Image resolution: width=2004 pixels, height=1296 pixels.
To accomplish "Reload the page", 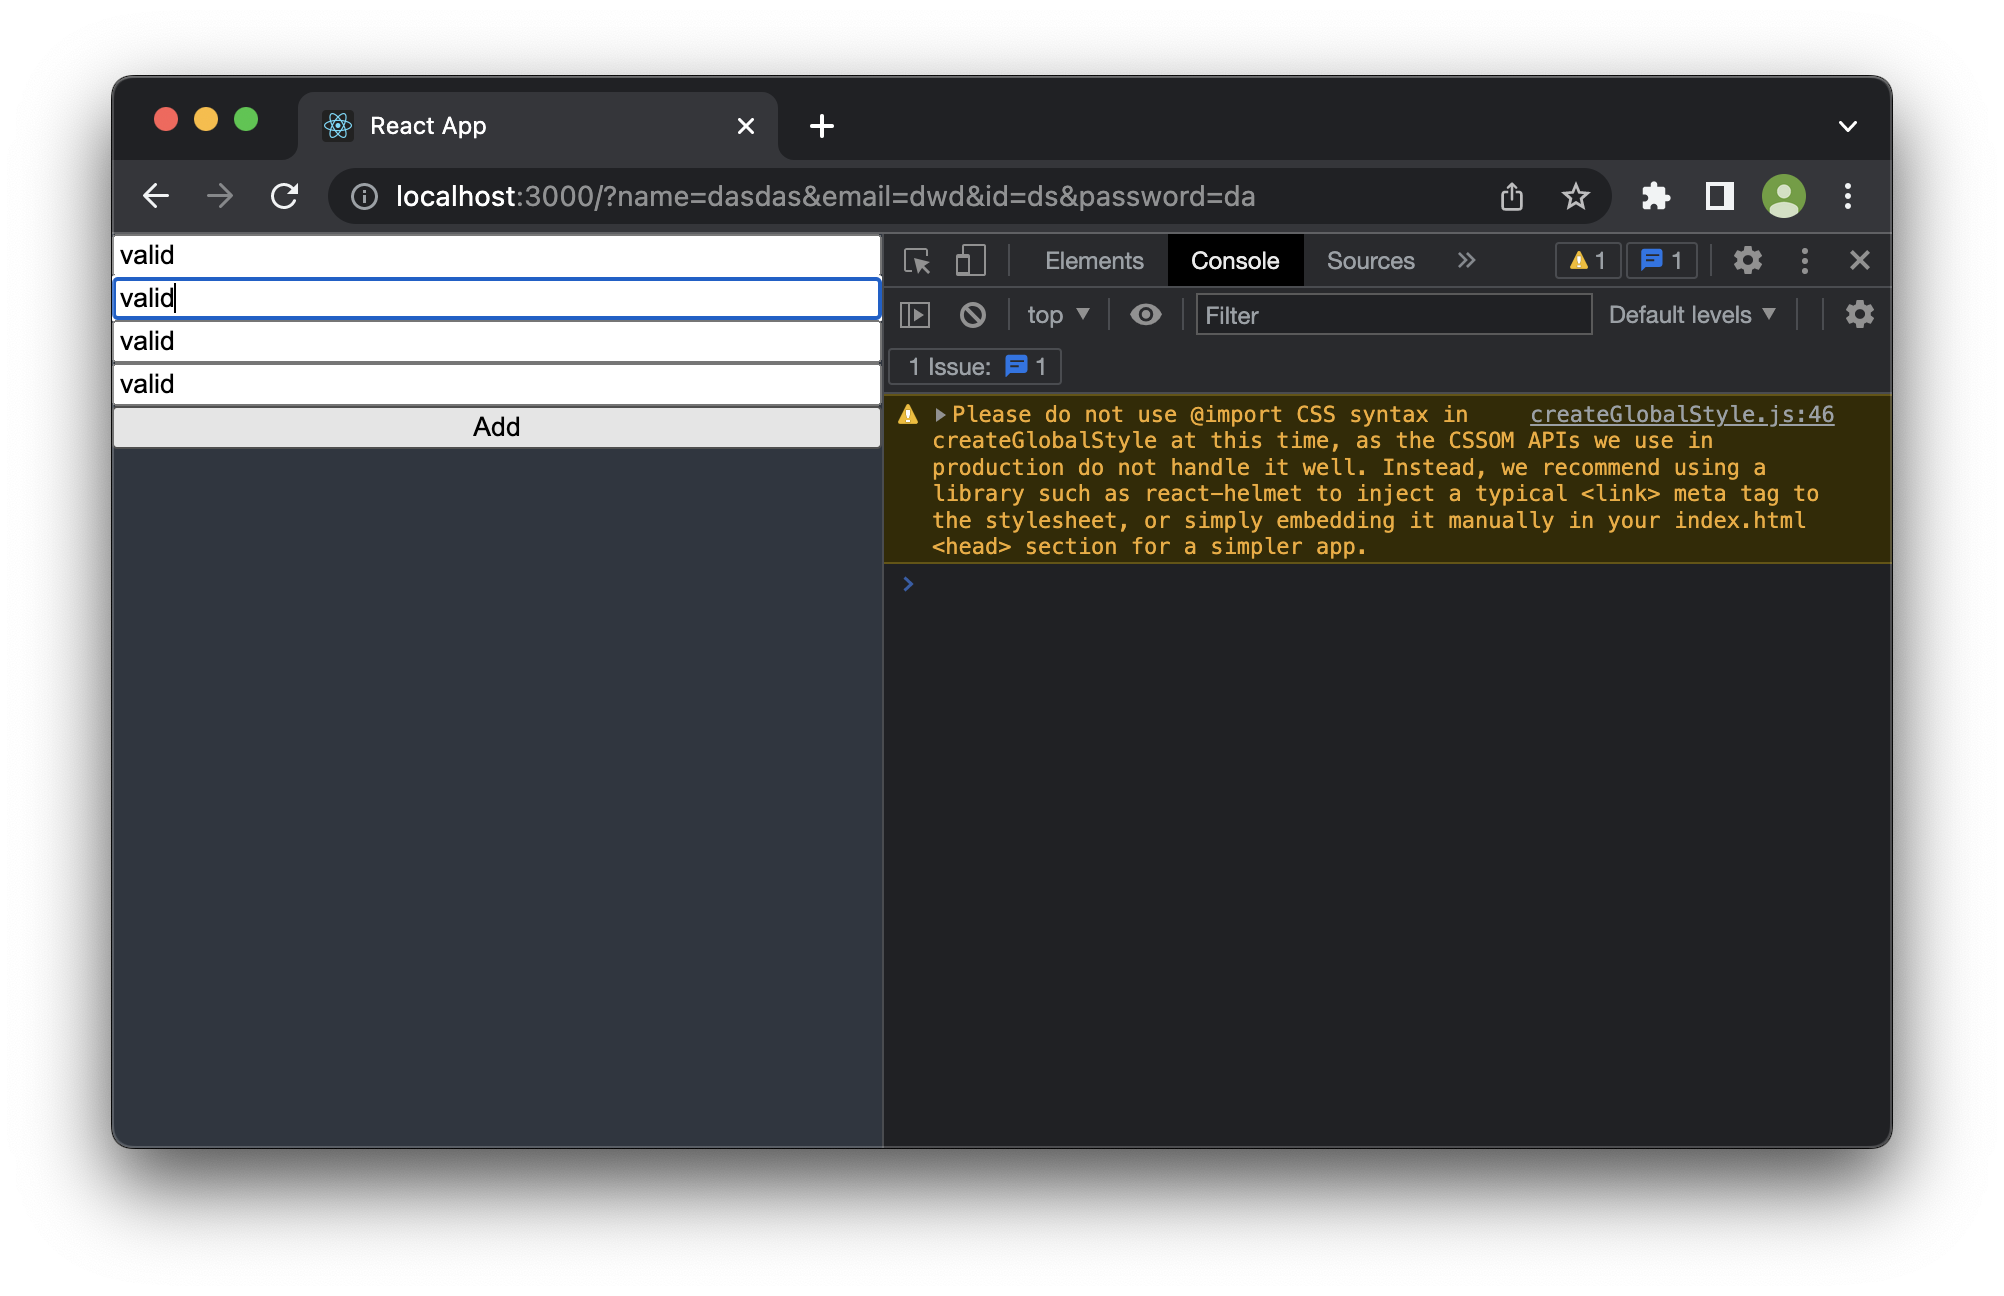I will [285, 196].
